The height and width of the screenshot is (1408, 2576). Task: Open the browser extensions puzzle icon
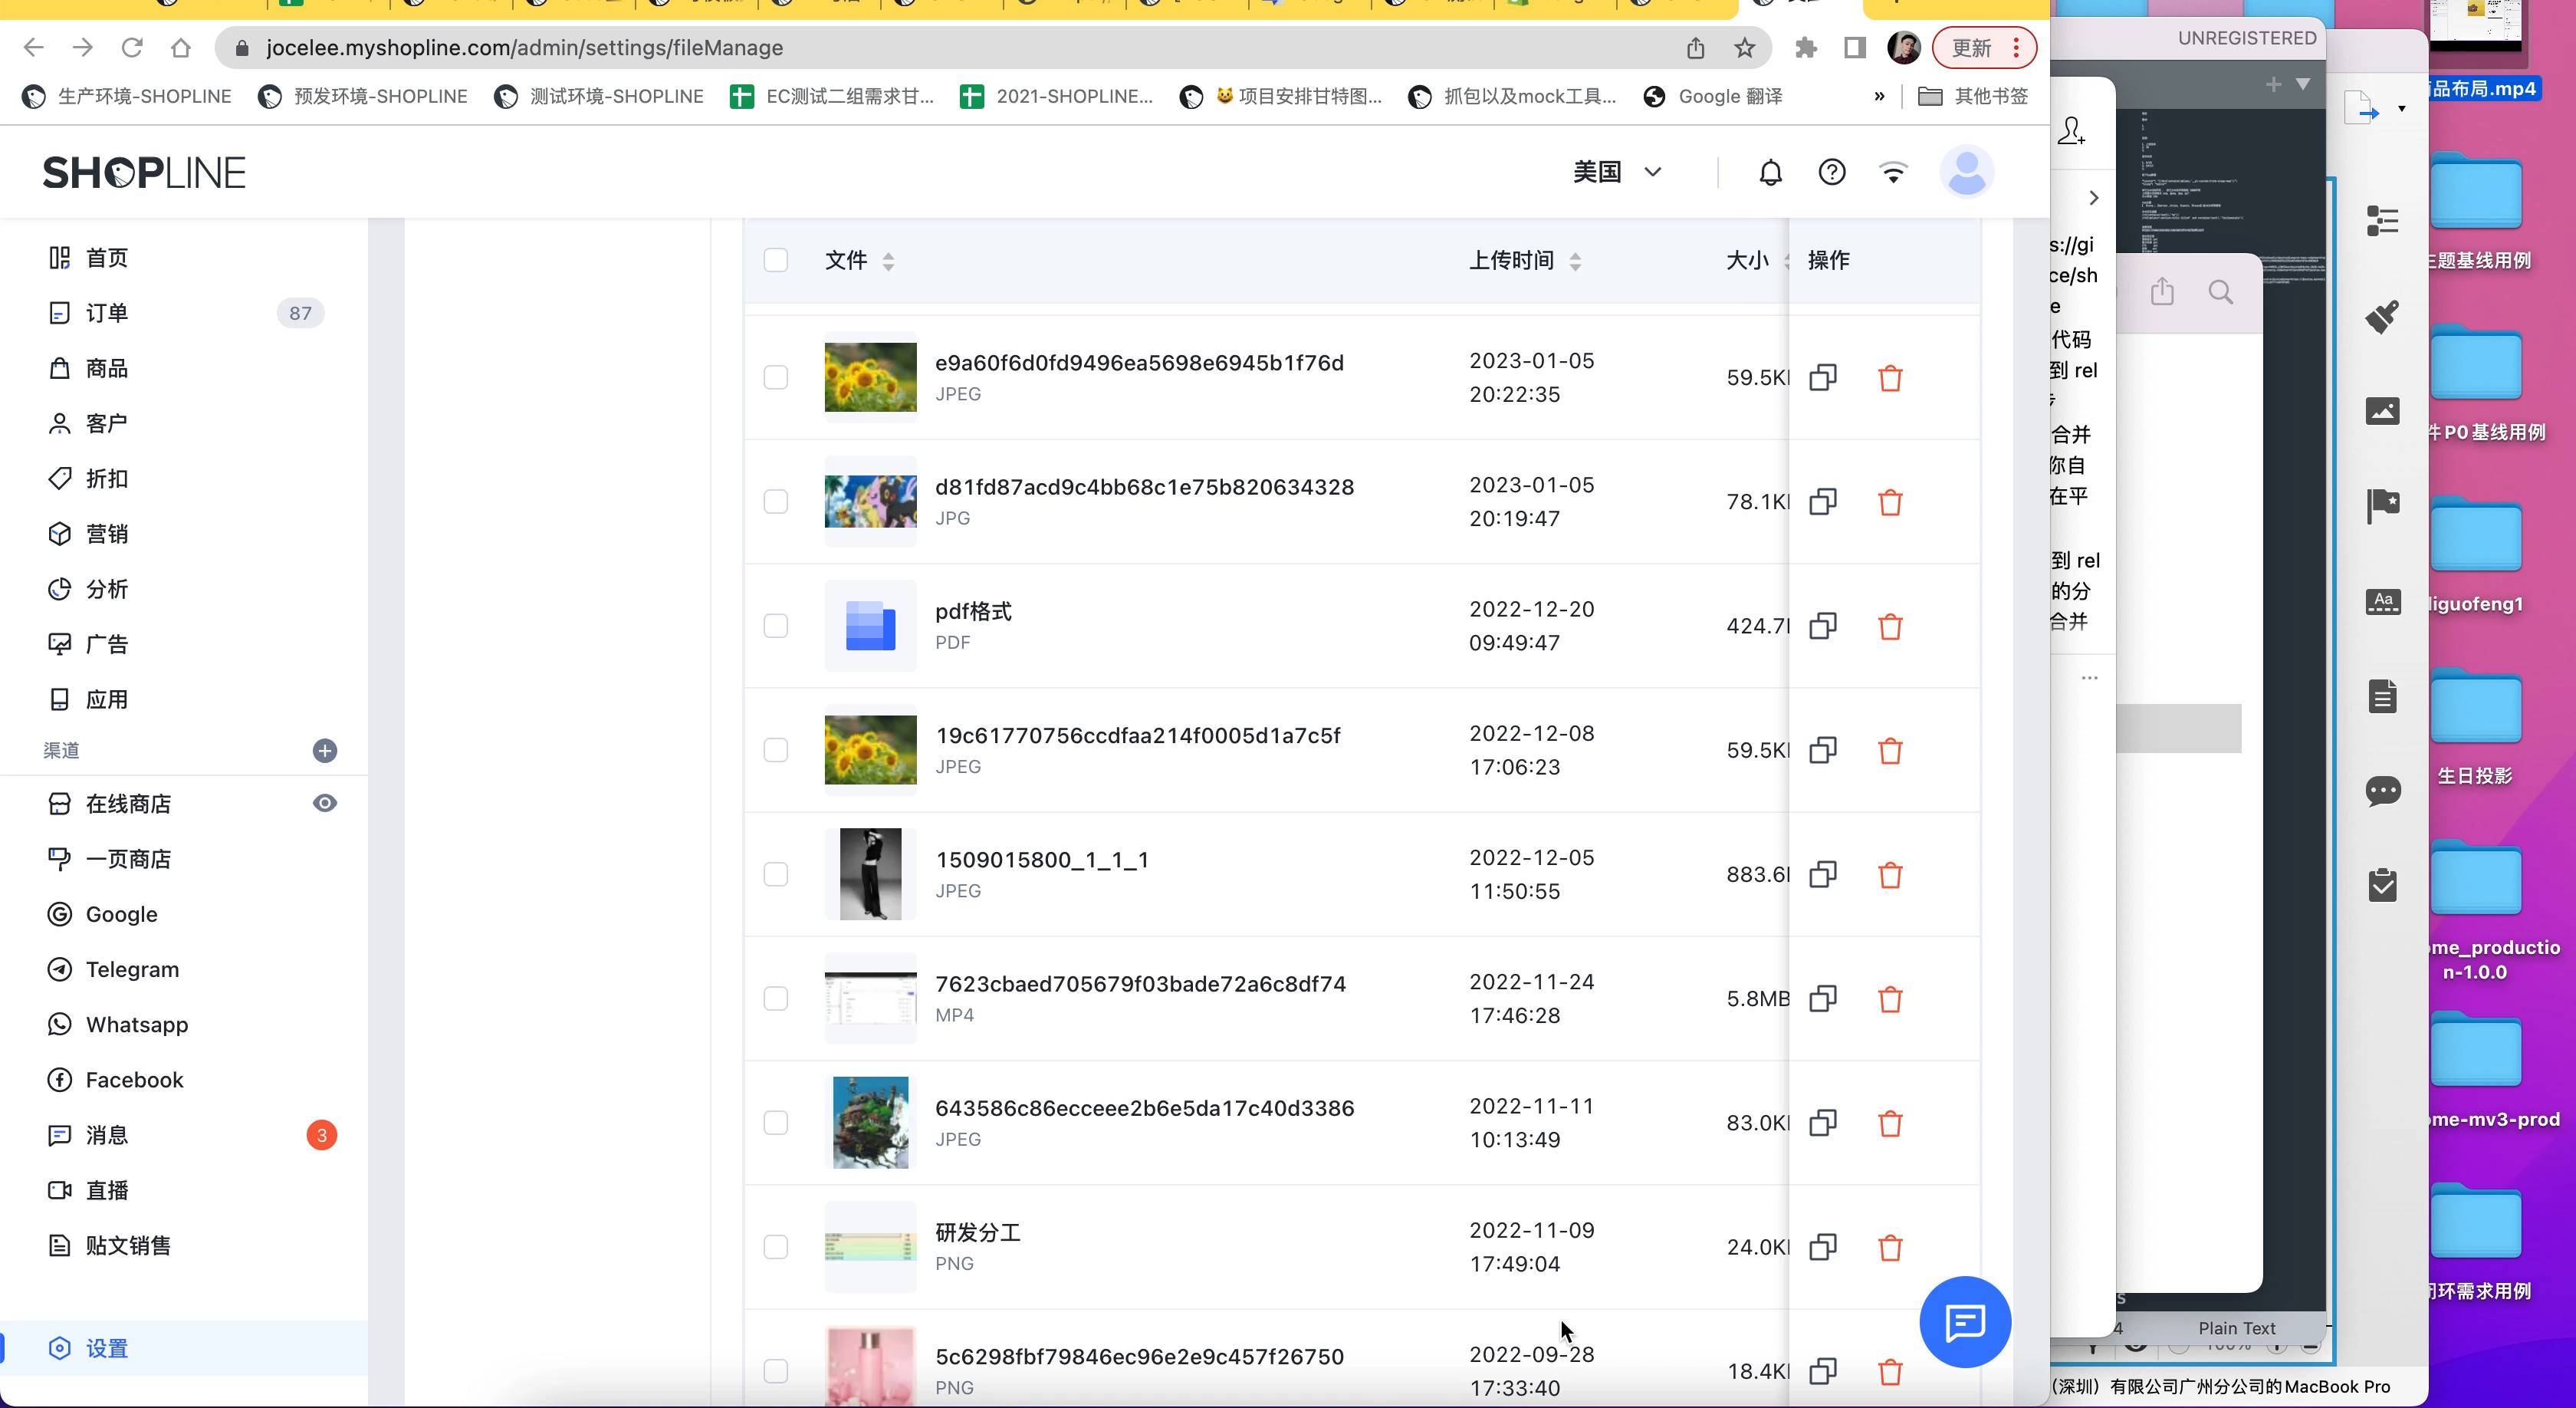1806,47
